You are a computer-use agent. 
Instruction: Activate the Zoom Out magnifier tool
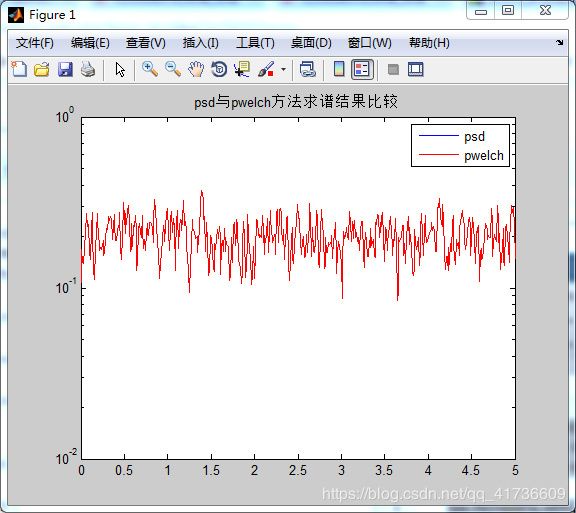pos(173,69)
